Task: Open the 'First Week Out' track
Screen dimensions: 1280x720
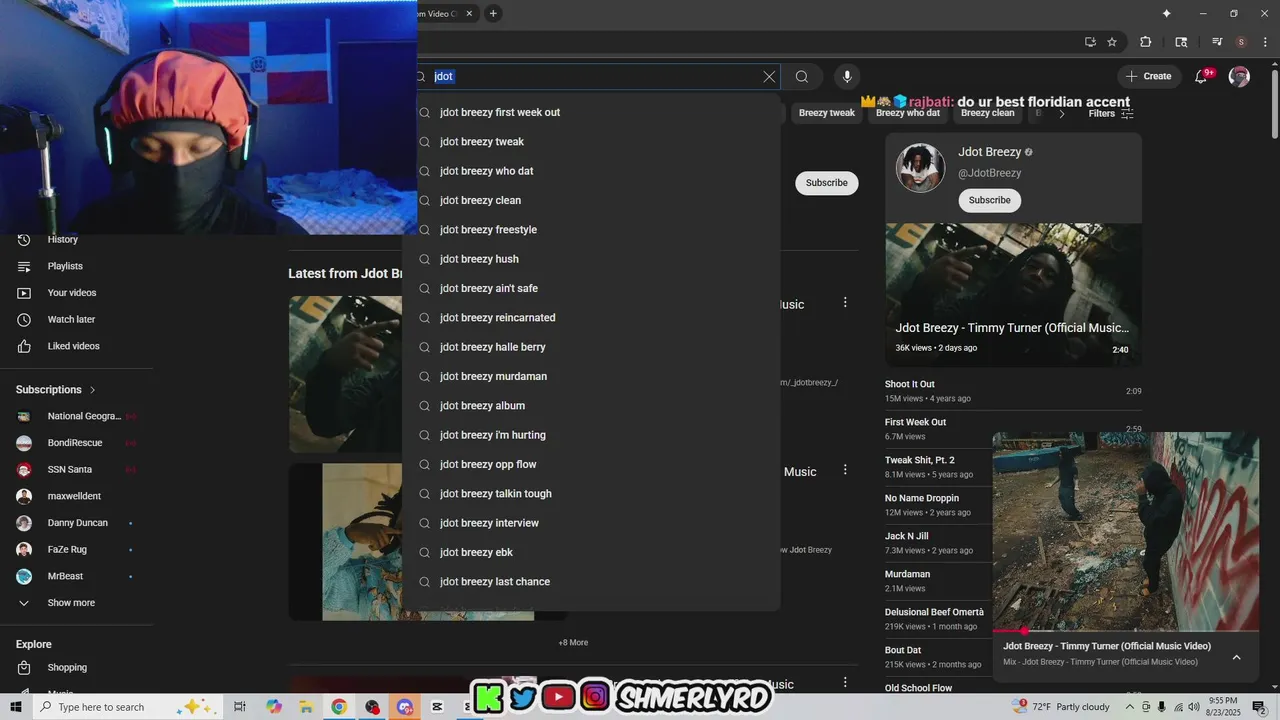Action: click(x=915, y=422)
